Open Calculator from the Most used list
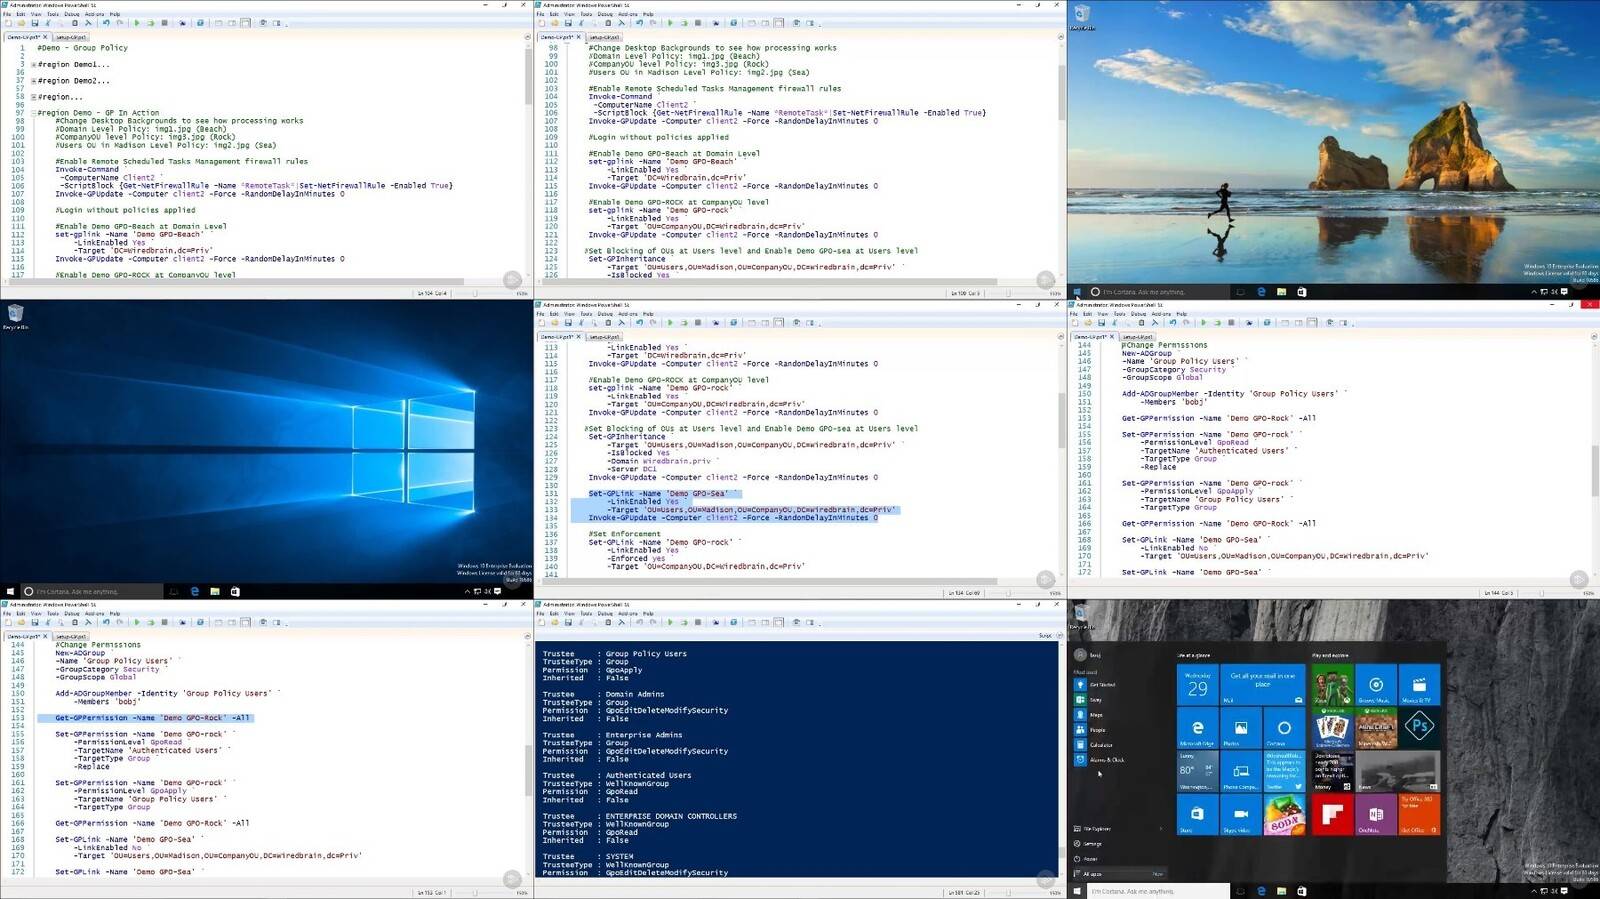 pos(1100,745)
